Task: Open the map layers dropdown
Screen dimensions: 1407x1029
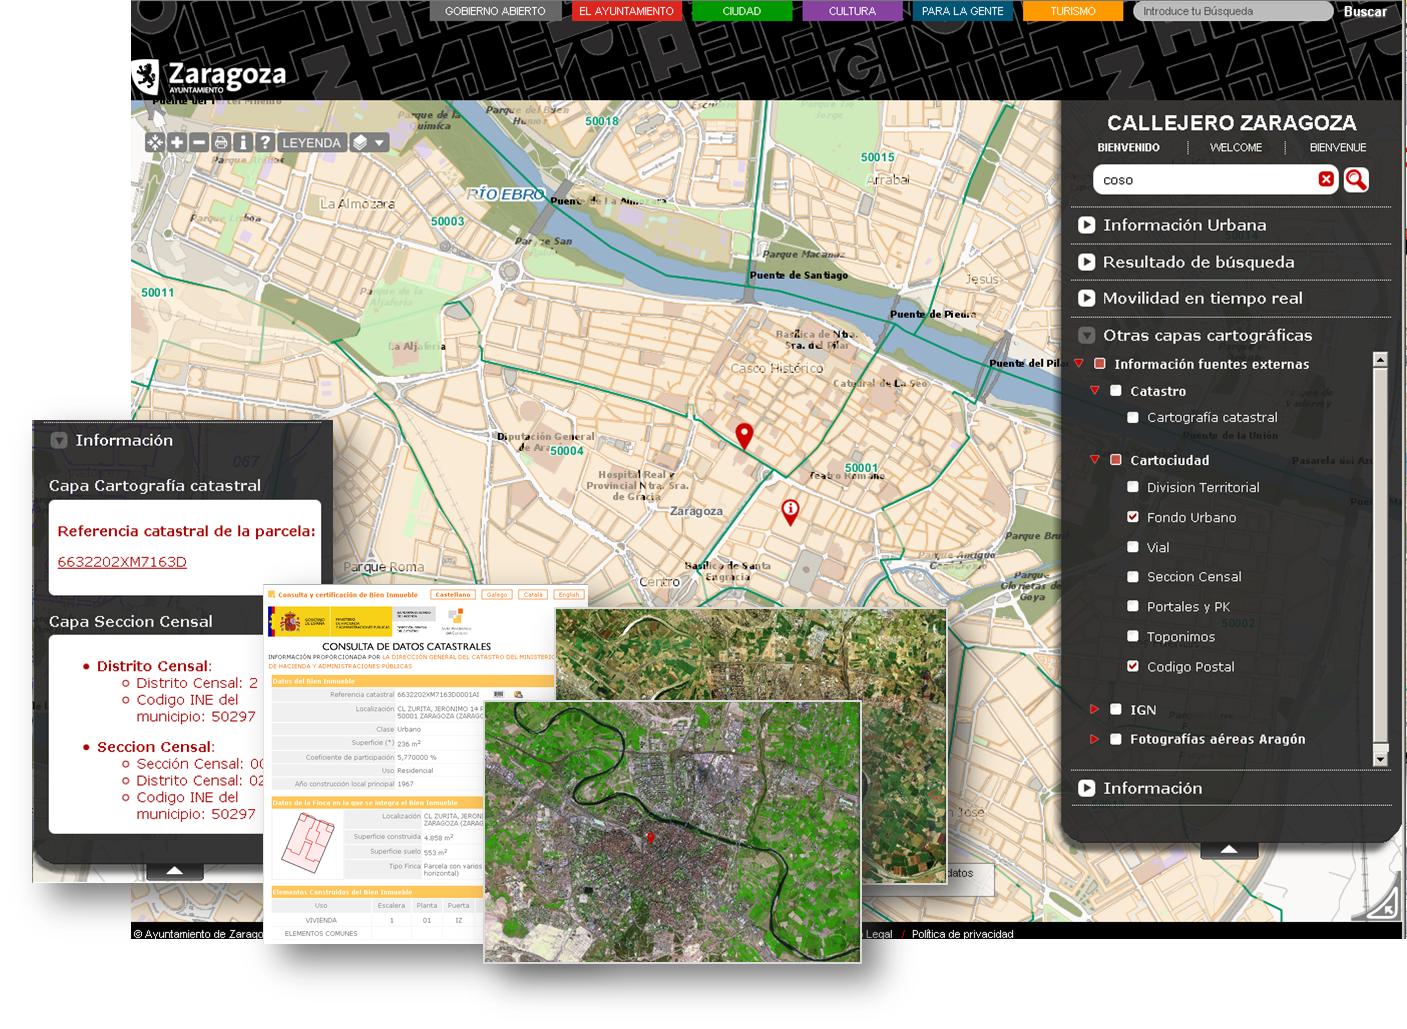Action: (369, 143)
